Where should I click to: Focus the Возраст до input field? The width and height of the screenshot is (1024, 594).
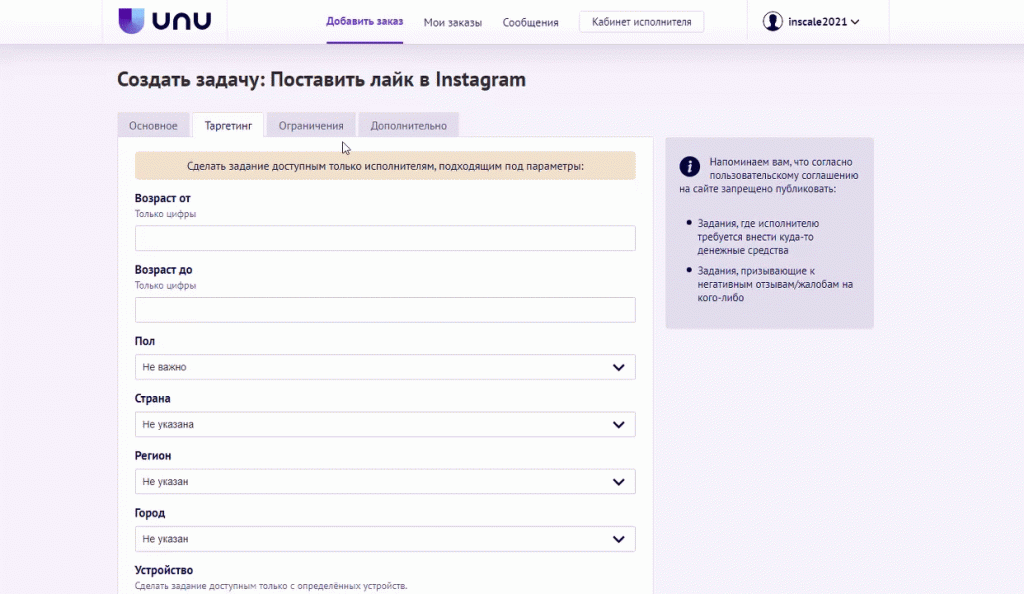click(384, 310)
